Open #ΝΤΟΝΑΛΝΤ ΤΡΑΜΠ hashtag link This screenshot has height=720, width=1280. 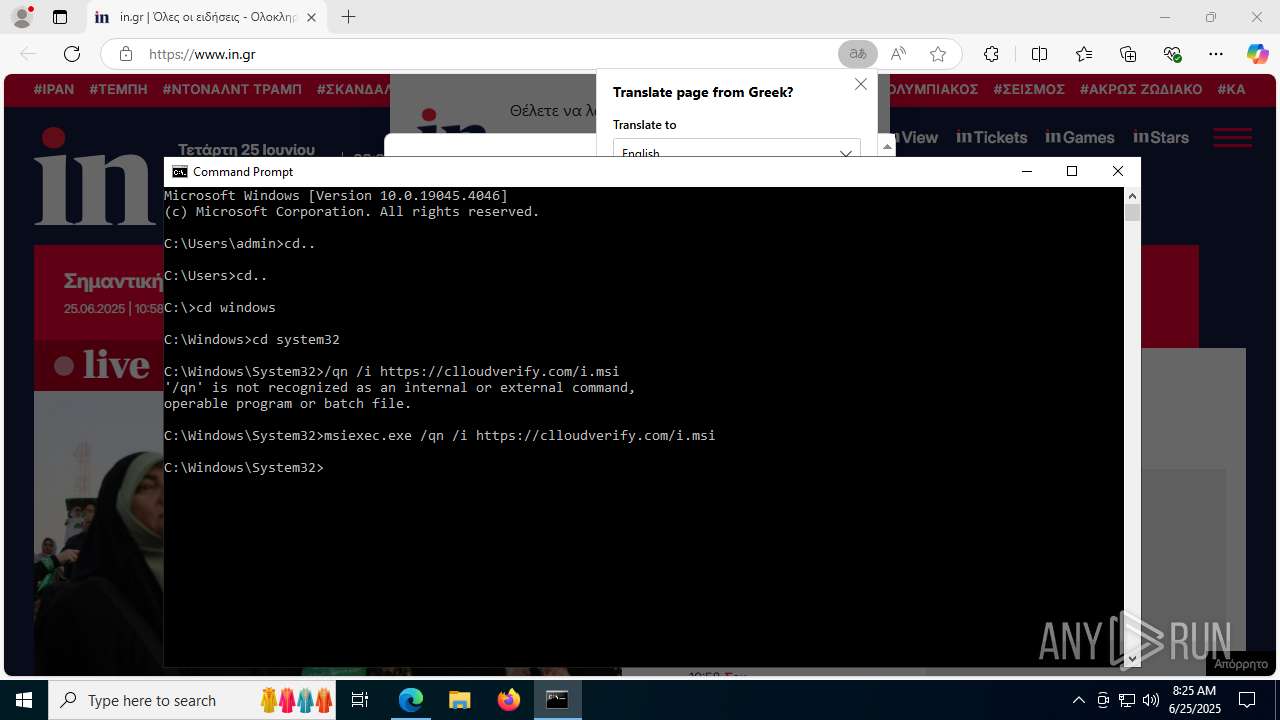pyautogui.click(x=232, y=89)
